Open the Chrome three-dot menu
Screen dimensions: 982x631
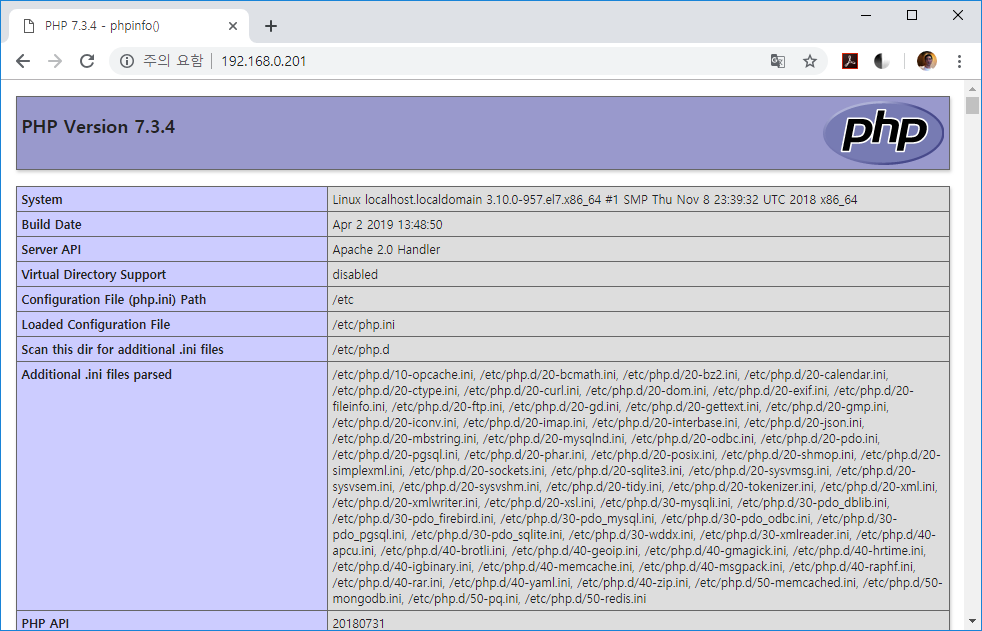959,61
